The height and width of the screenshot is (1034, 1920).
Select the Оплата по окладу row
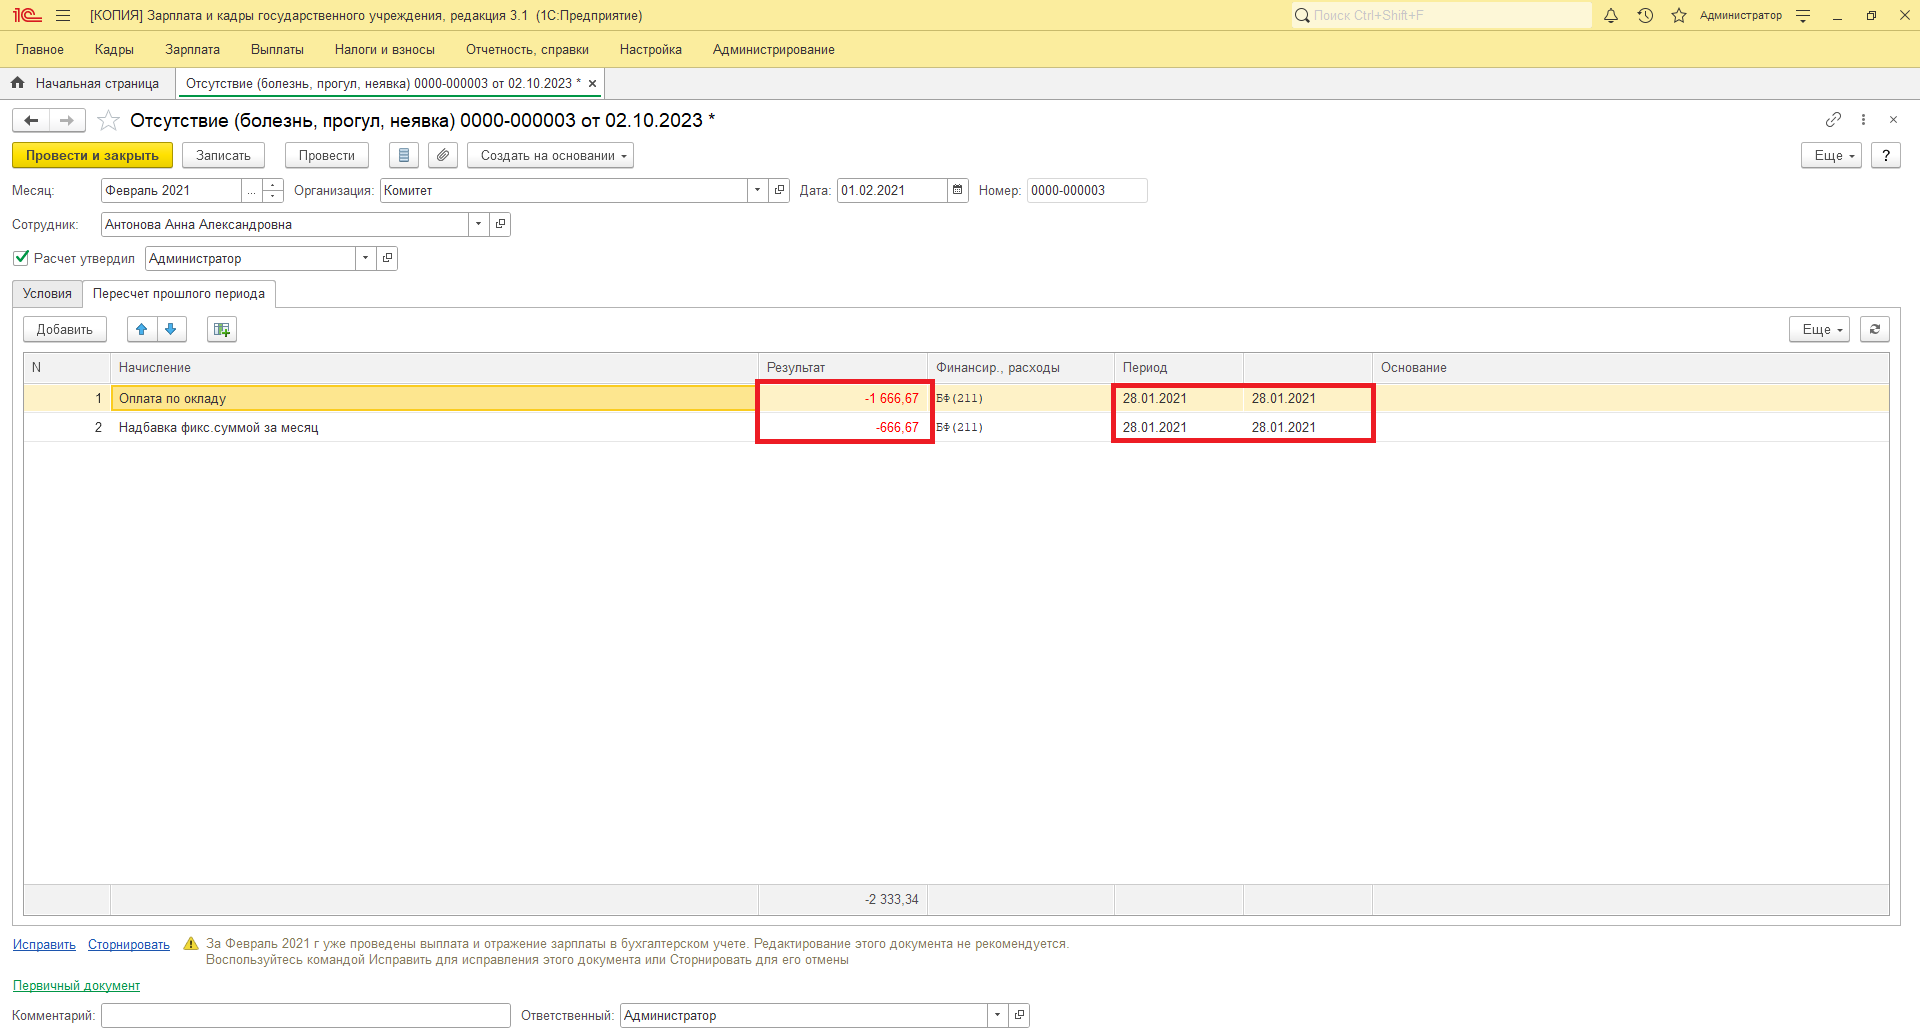click(956, 398)
